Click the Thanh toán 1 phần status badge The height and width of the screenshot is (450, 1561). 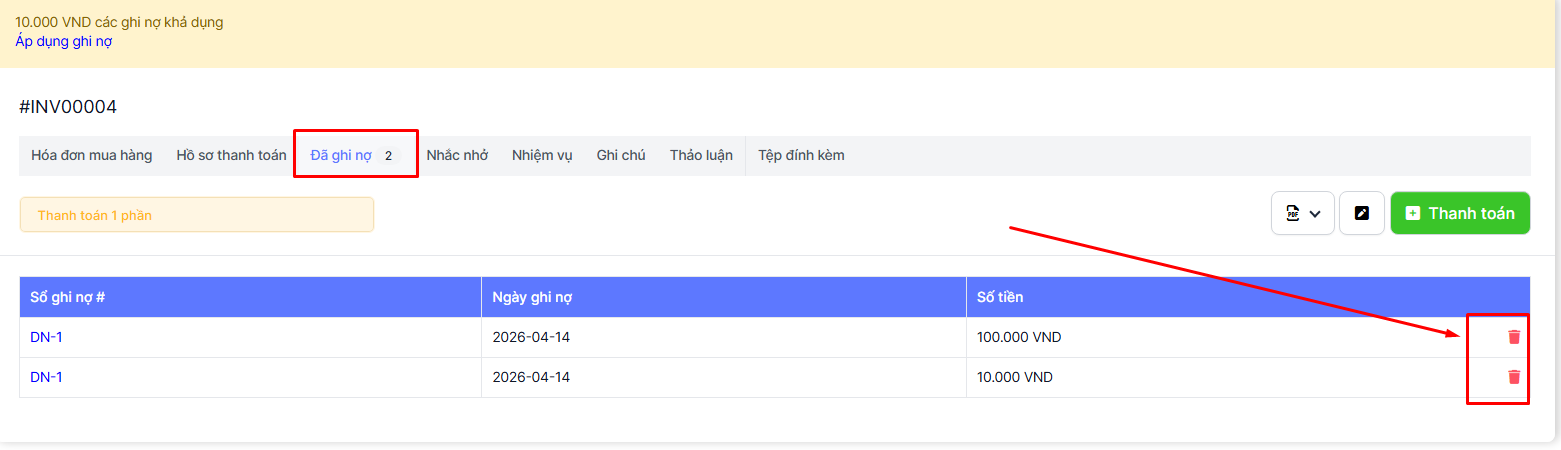pos(196,215)
